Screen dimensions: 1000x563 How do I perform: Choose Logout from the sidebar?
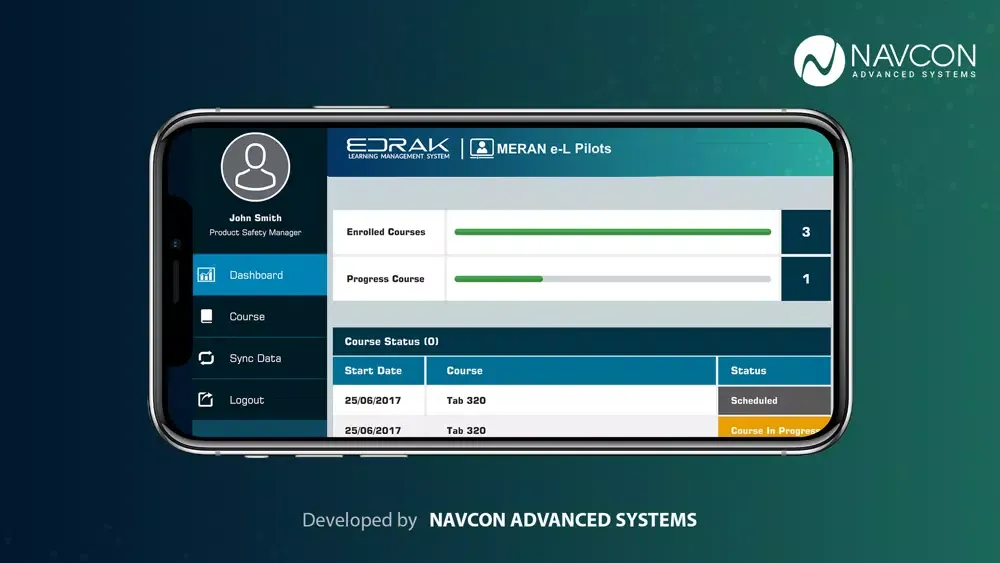[x=260, y=400]
